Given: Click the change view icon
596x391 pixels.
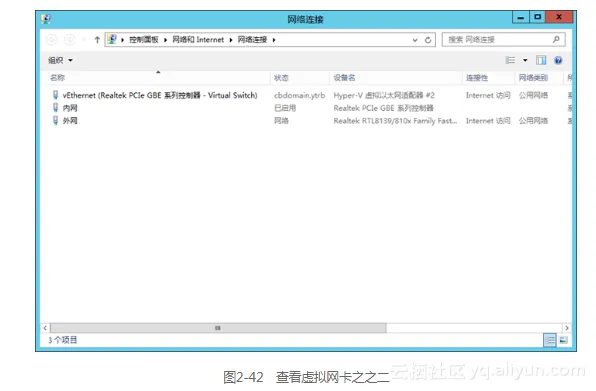Looking at the screenshot, I should click(510, 60).
